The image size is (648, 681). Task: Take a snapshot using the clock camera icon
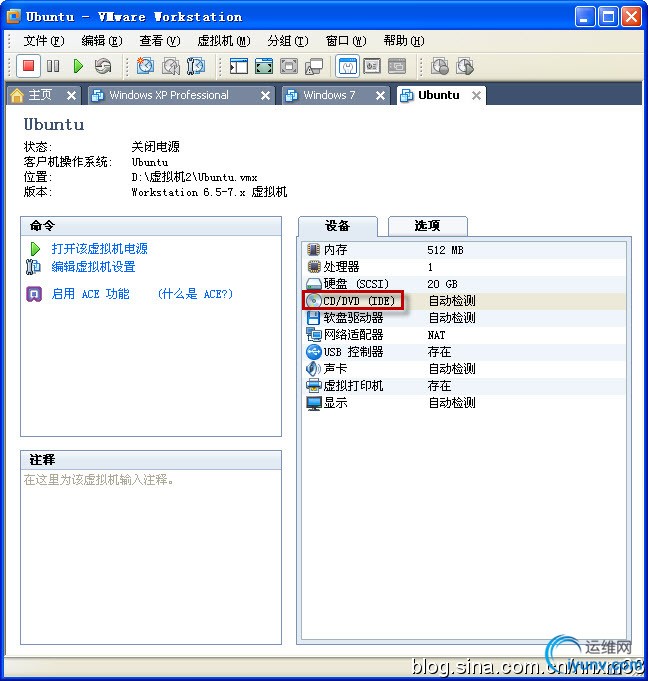click(145, 66)
